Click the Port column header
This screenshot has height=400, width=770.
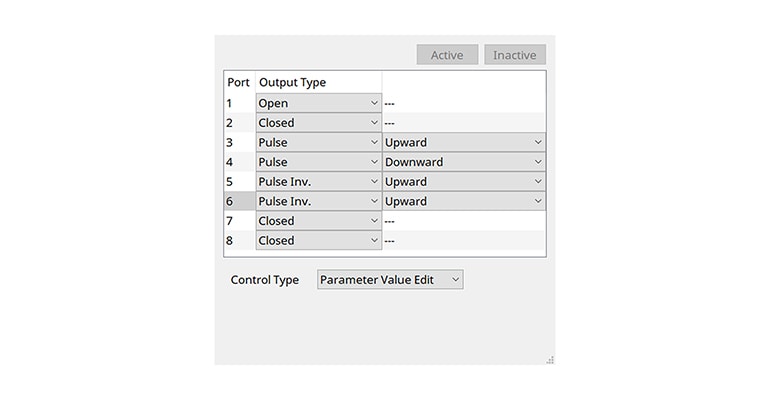click(x=239, y=82)
